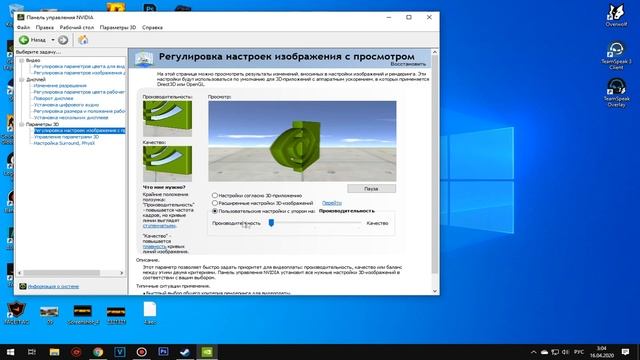Screen dimensions: 640x360
Task: Click the ступенчатыми hyperlink
Action: tap(159, 226)
